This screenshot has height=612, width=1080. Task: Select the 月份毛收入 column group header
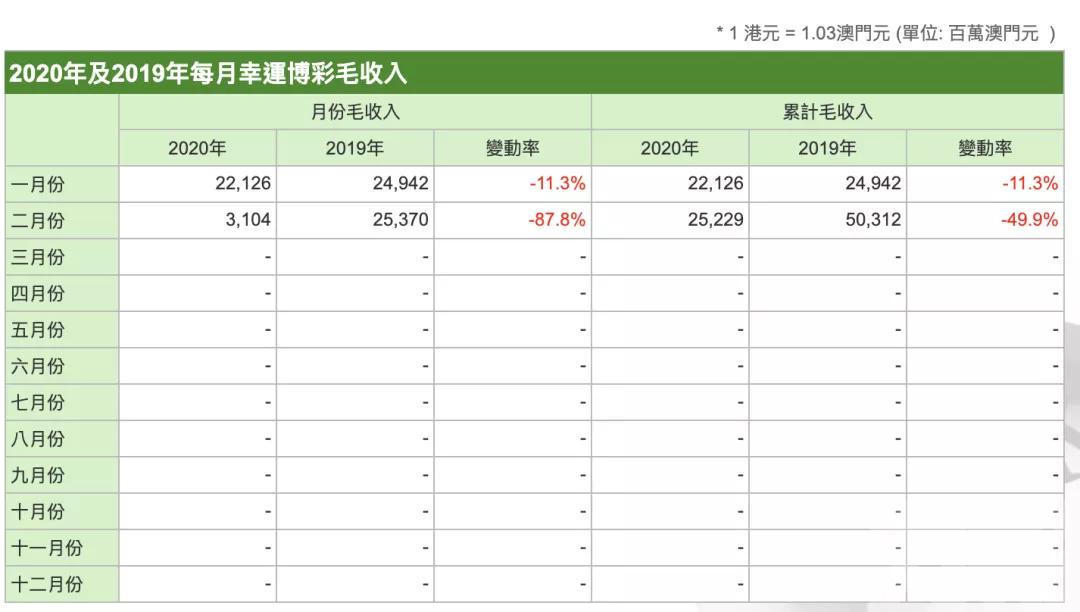(x=355, y=110)
